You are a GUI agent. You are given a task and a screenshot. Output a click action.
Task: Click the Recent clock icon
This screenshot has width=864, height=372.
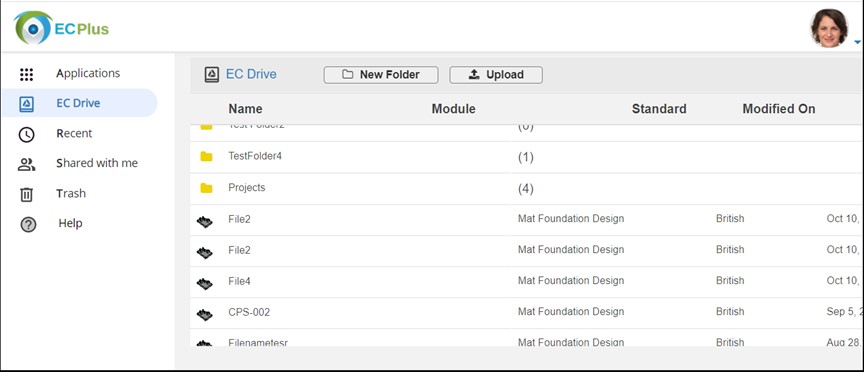pyautogui.click(x=26, y=134)
